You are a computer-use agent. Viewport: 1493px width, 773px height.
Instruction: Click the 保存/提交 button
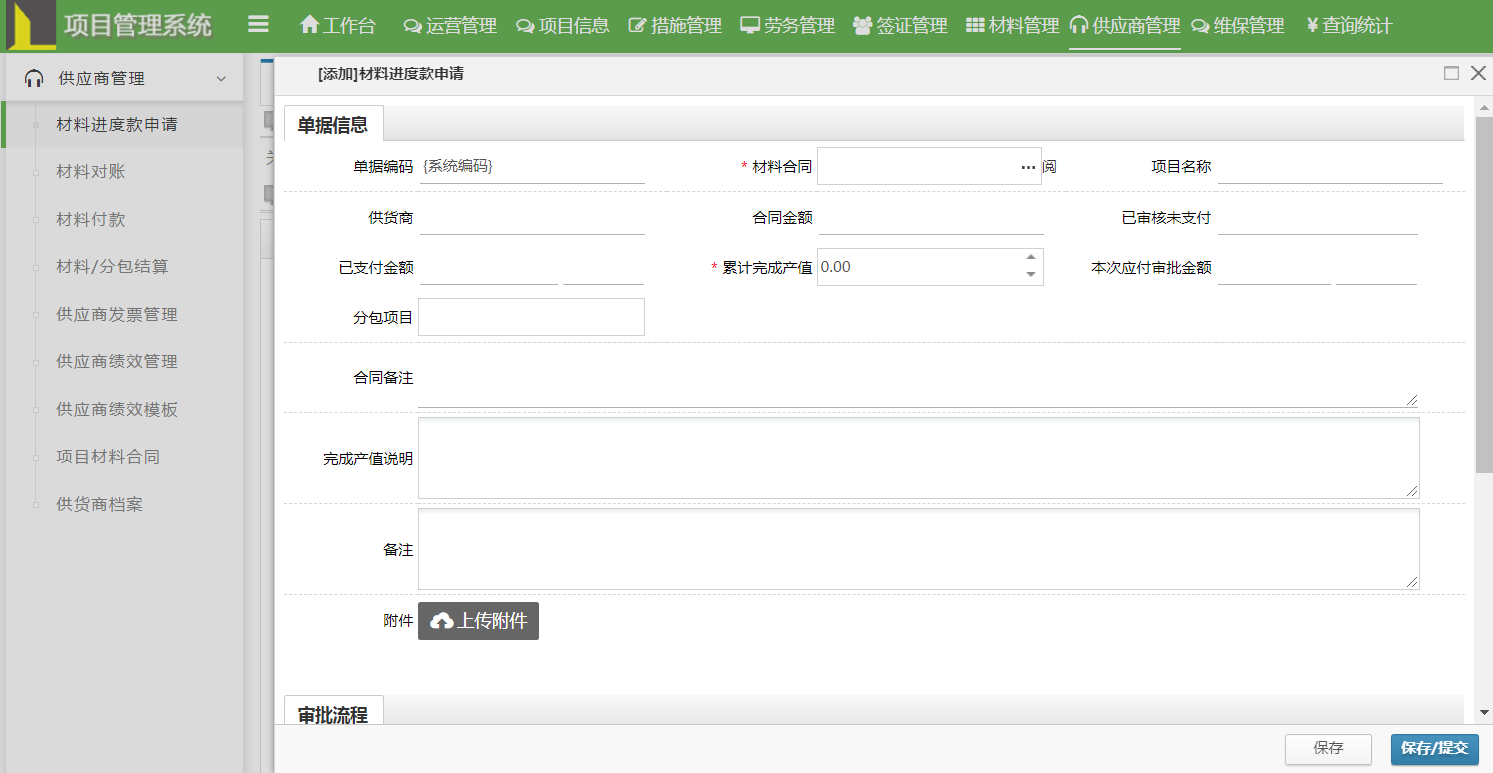point(1434,748)
